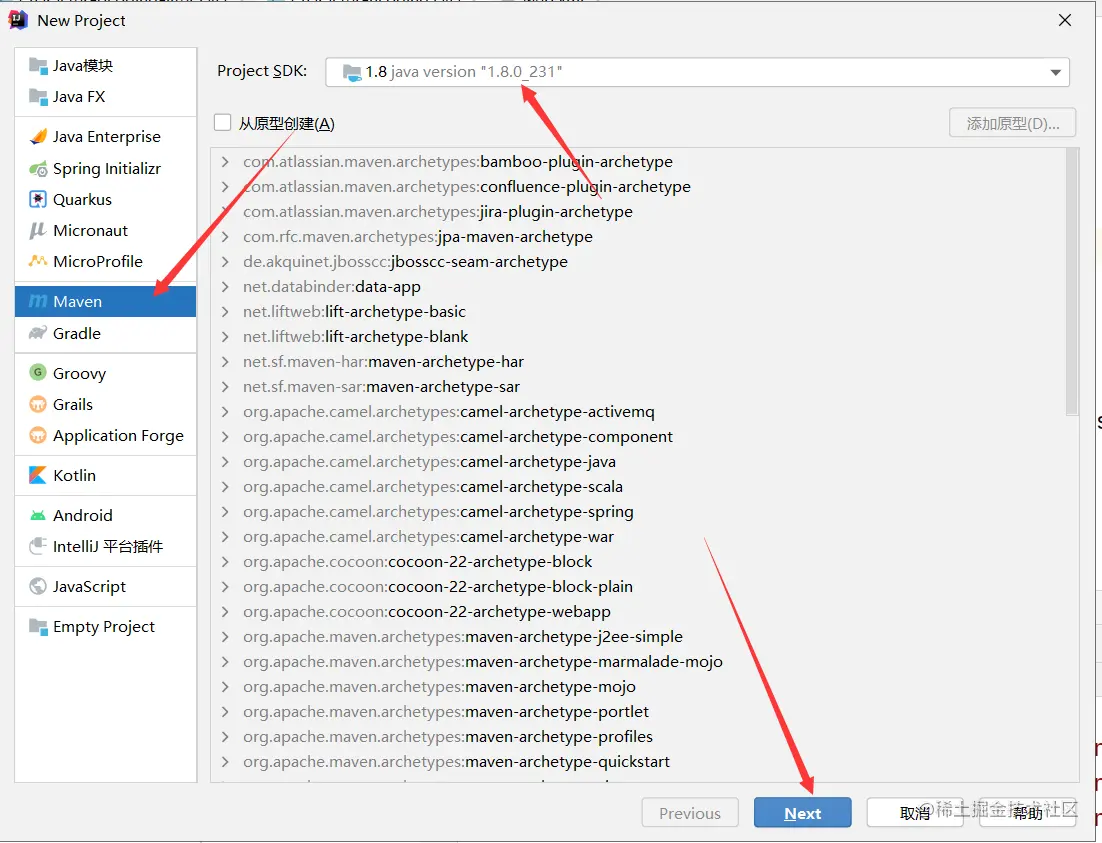Expand camel-archetype-activemq node
Viewport: 1102px width, 843px height.
click(x=225, y=412)
